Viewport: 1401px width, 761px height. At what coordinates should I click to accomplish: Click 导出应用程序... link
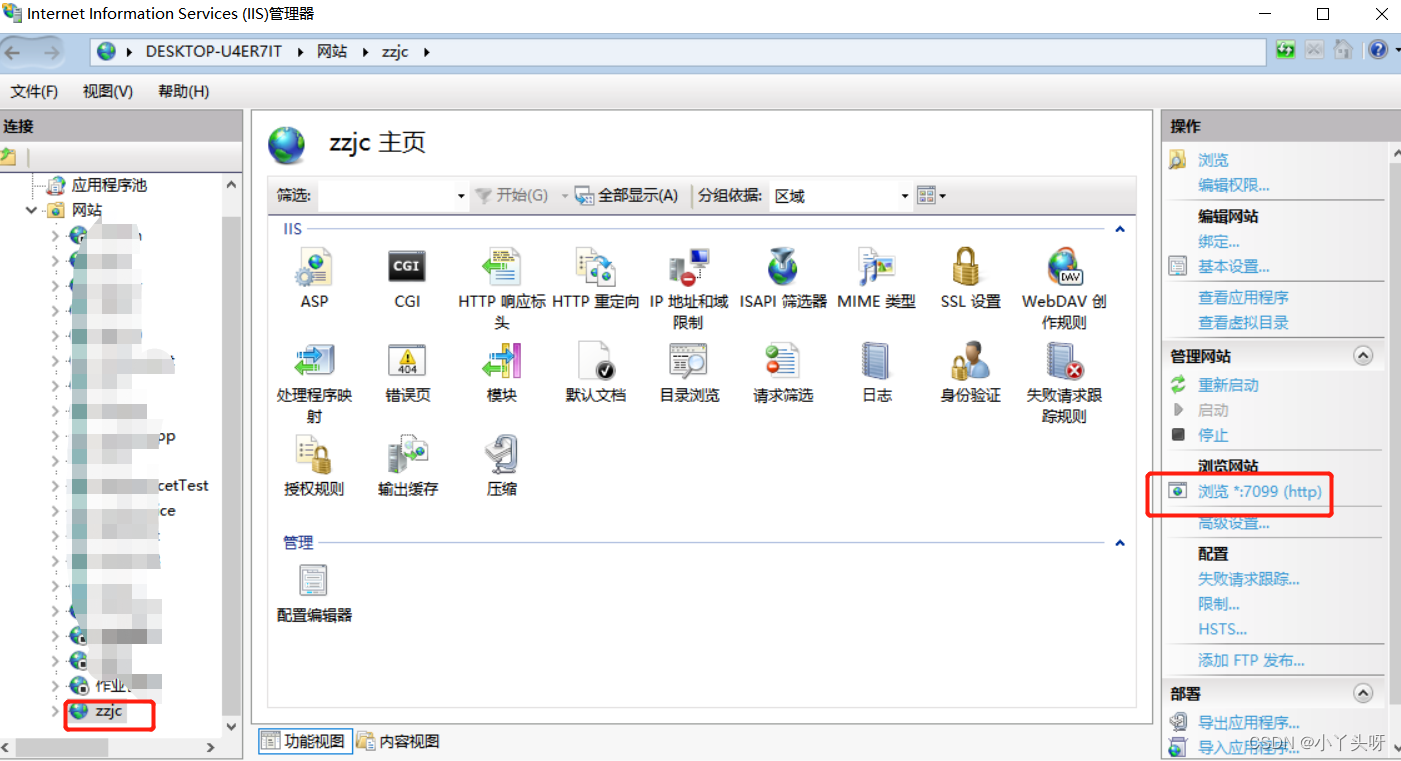click(1249, 723)
